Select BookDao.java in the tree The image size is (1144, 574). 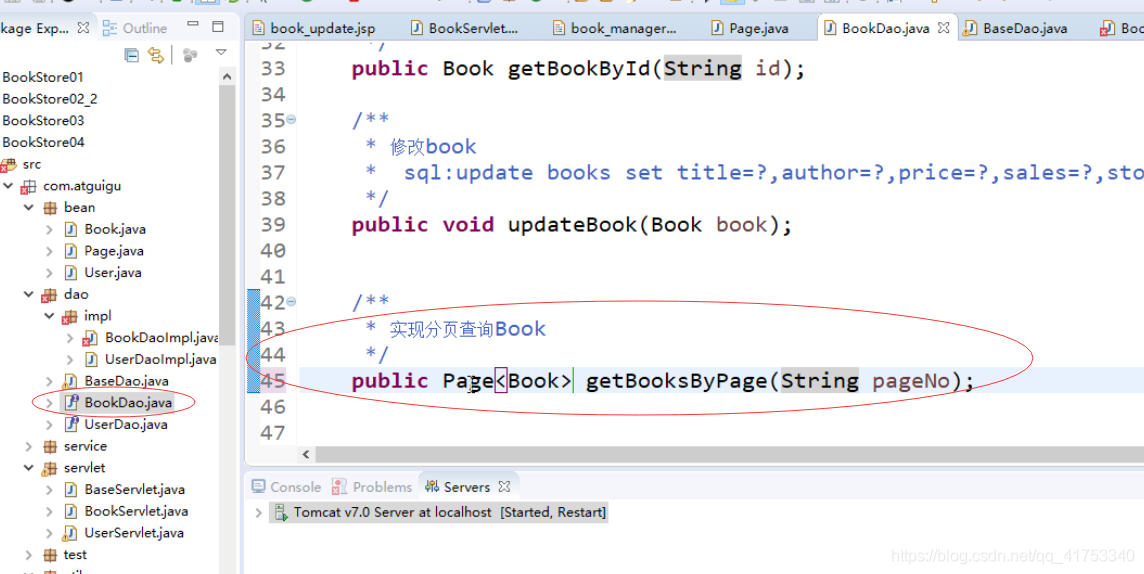127,403
